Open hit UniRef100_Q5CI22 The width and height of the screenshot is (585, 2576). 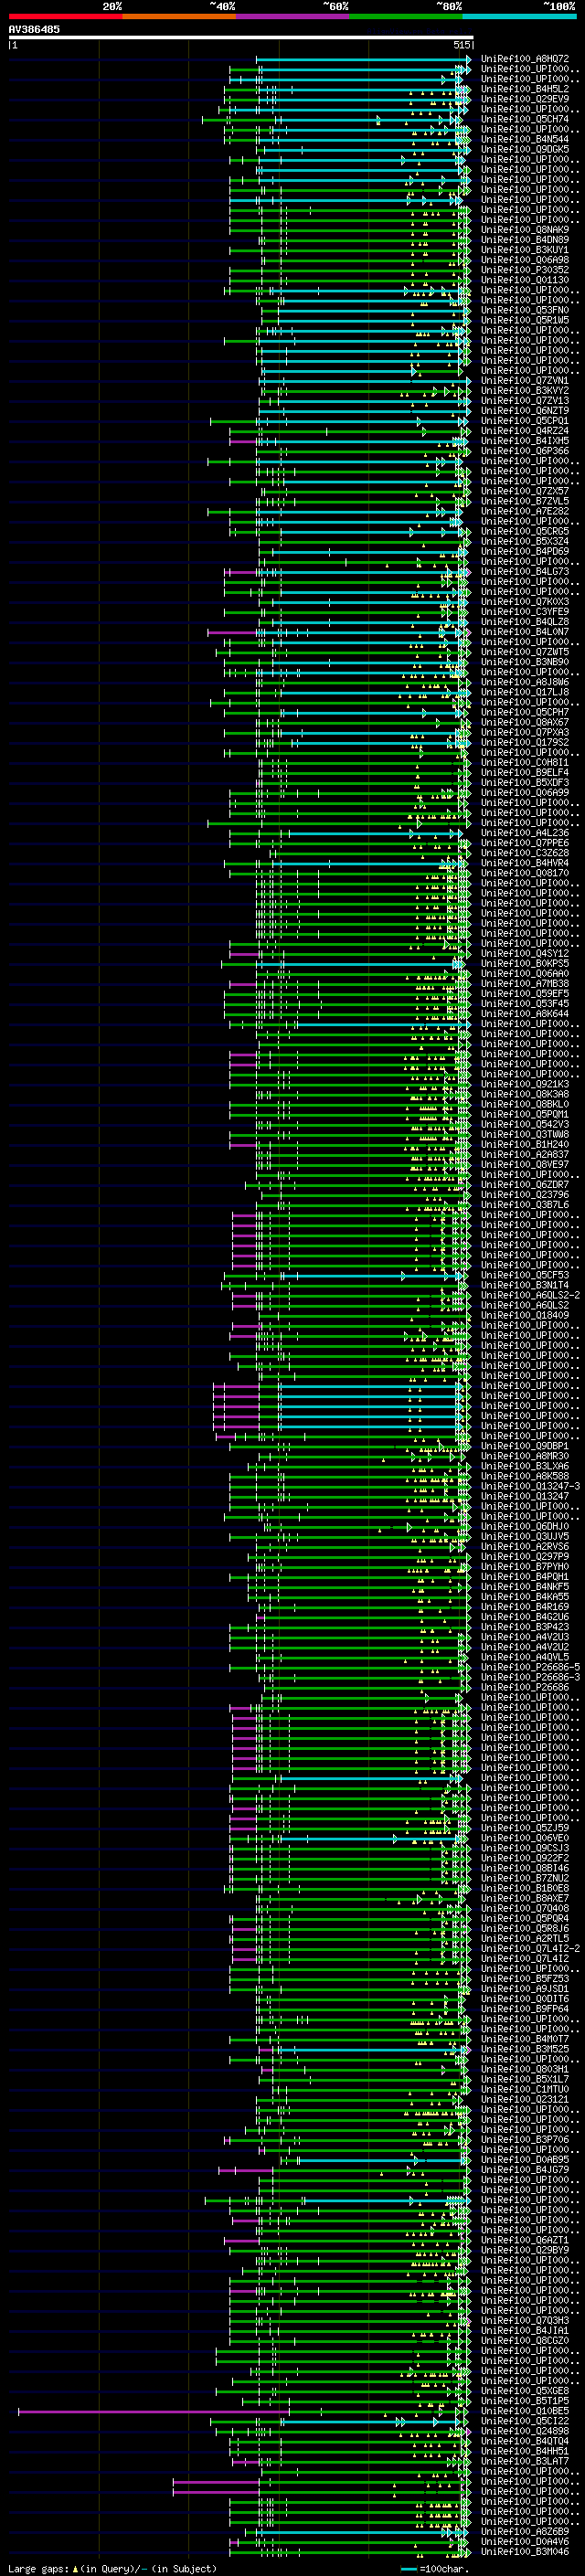coord(525,2421)
